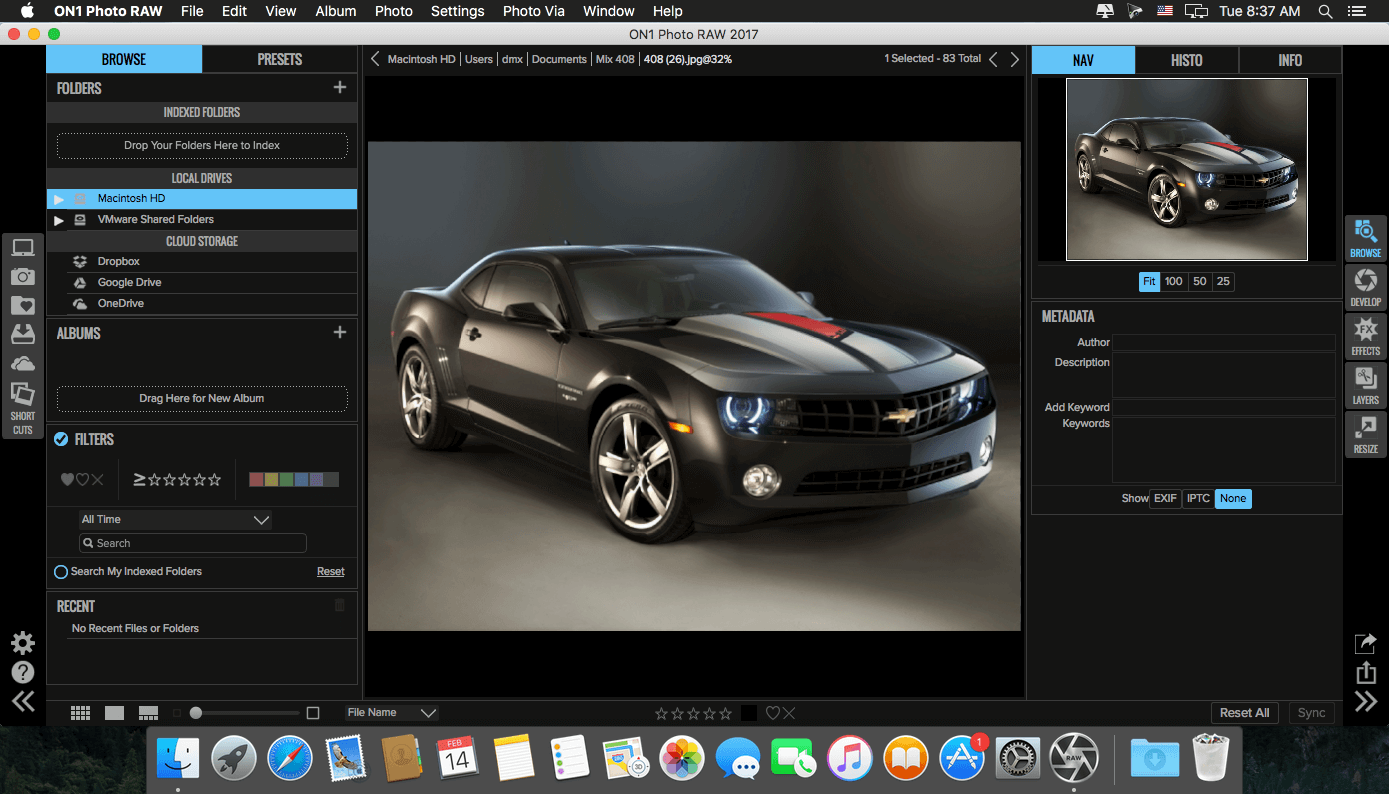Image resolution: width=1389 pixels, height=794 pixels.
Task: Click the Sync button
Action: pyautogui.click(x=1311, y=713)
